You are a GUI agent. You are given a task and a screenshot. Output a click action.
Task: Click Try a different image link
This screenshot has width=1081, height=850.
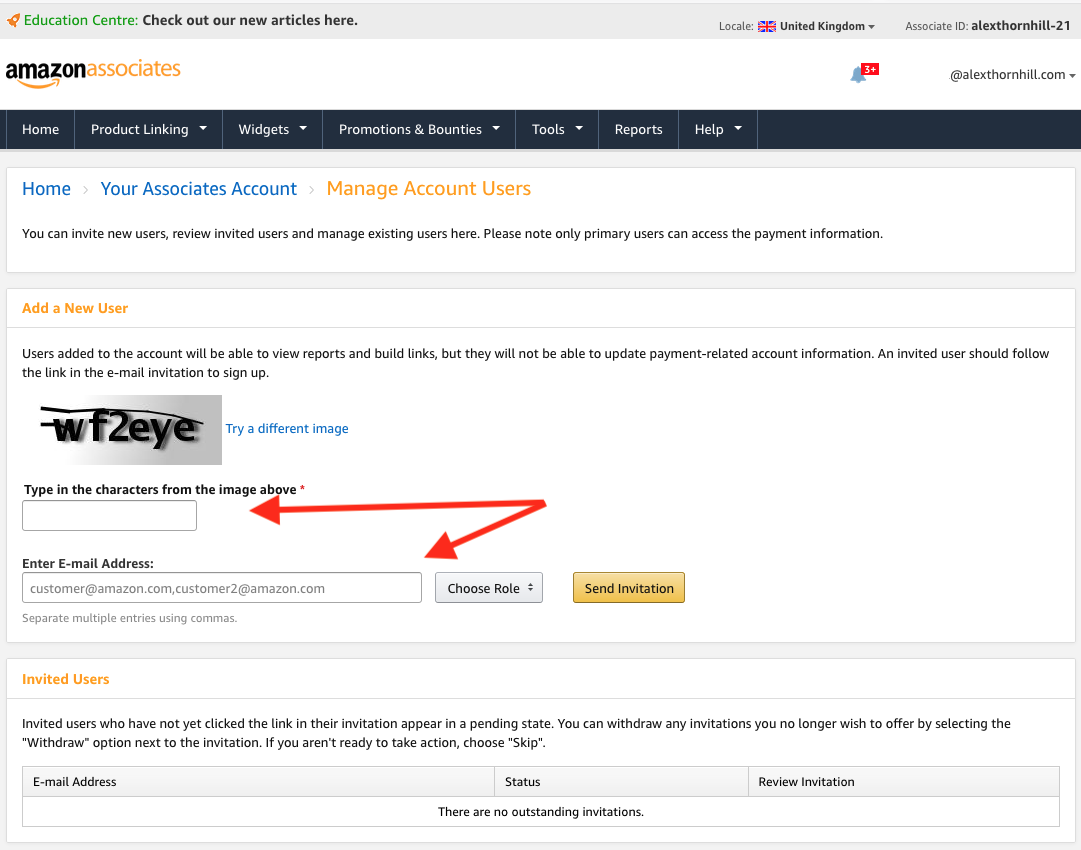click(287, 428)
